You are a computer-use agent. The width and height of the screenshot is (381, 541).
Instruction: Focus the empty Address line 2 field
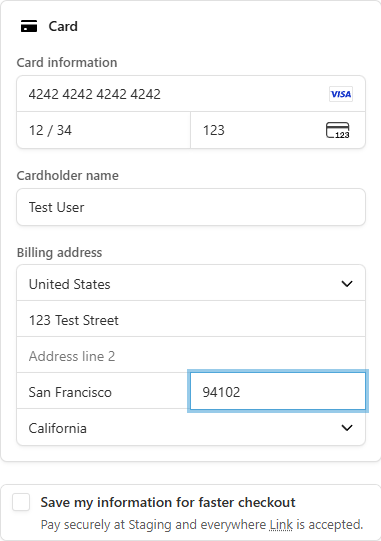pyautogui.click(x=191, y=355)
